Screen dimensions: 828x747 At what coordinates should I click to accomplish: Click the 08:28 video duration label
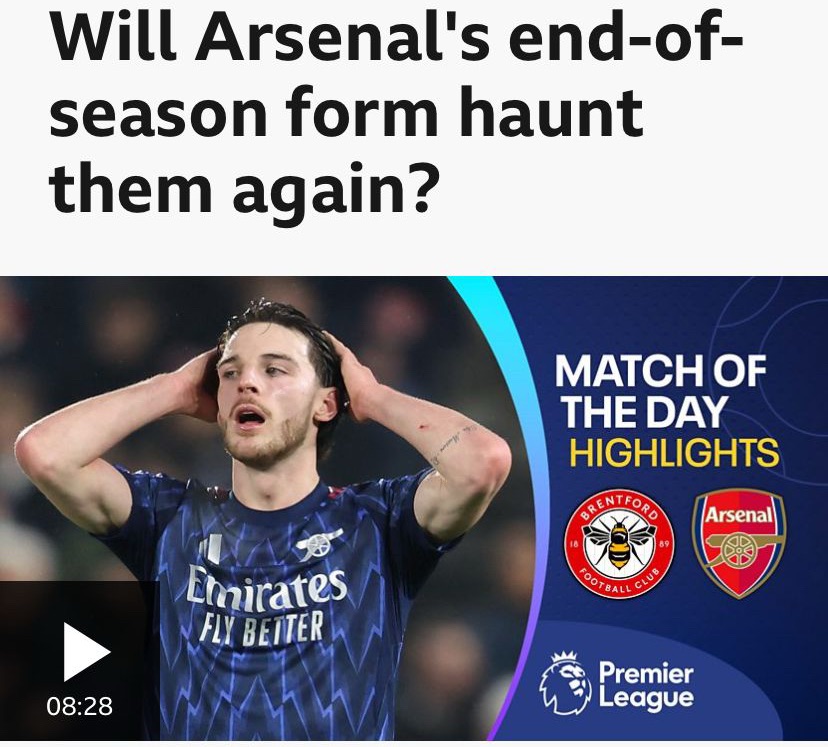pyautogui.click(x=80, y=706)
